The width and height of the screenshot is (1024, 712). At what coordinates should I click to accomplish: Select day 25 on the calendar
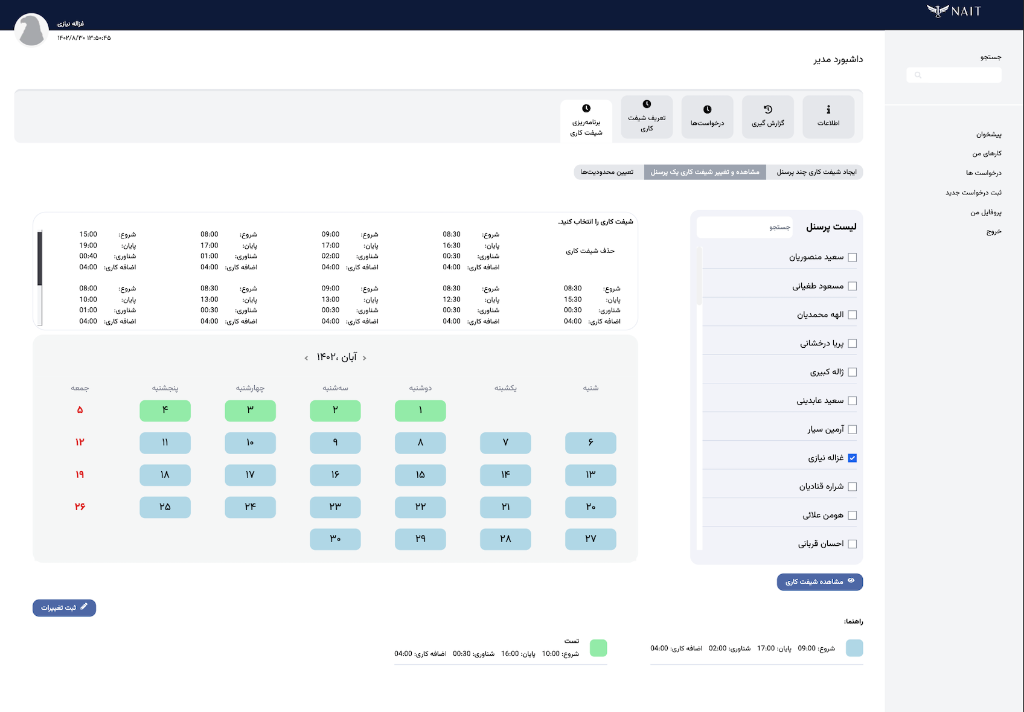(165, 507)
